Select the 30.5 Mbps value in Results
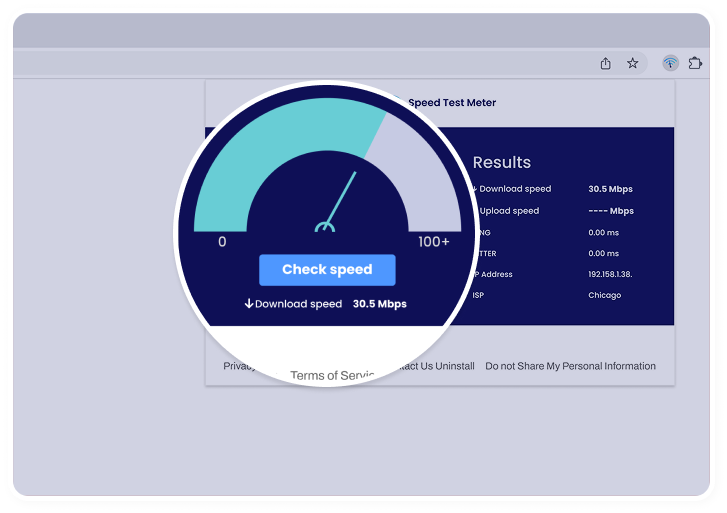This screenshot has width=727, height=513. click(x=610, y=189)
